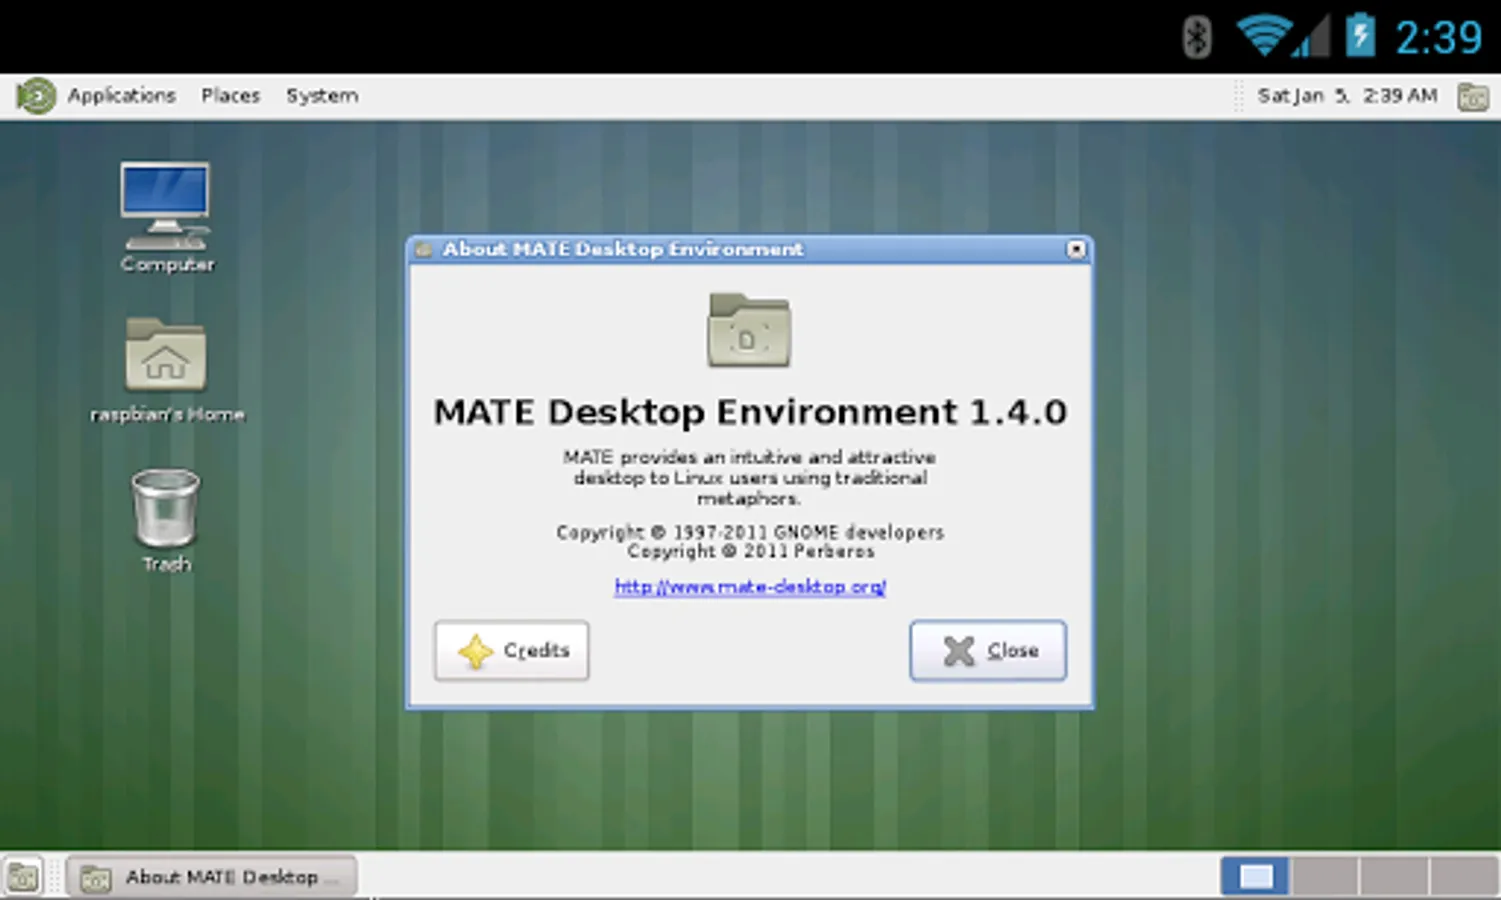Image resolution: width=1501 pixels, height=900 pixels.
Task: Tap the Bluetooth status icon
Action: (x=1197, y=38)
